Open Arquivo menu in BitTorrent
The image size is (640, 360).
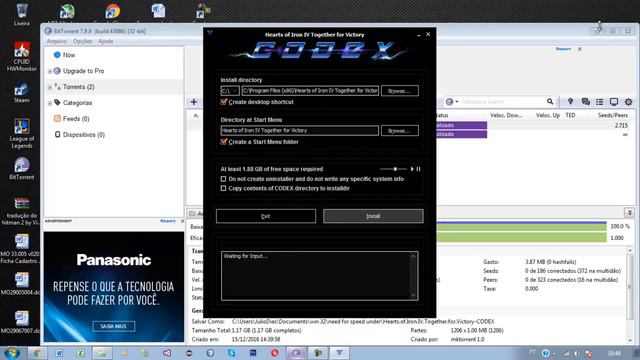point(56,41)
